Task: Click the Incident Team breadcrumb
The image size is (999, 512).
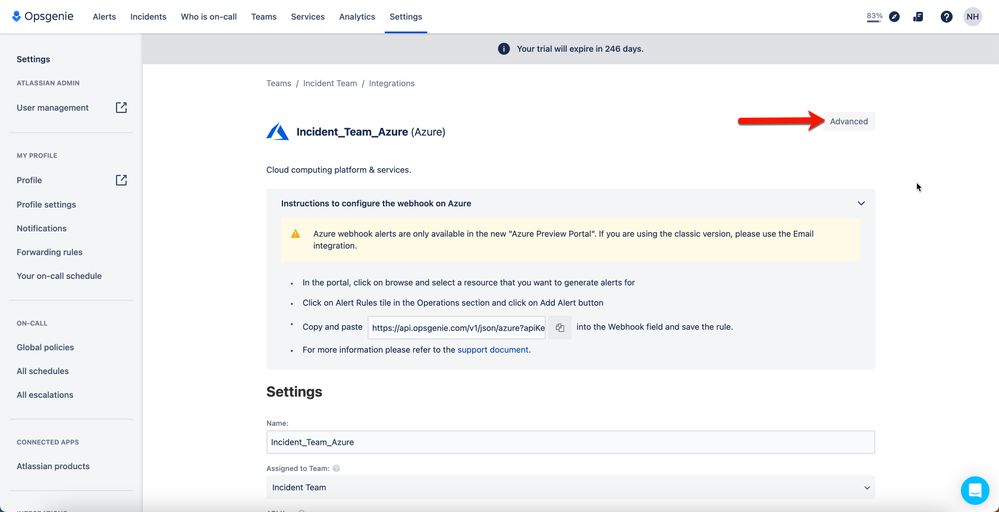Action: coord(330,83)
